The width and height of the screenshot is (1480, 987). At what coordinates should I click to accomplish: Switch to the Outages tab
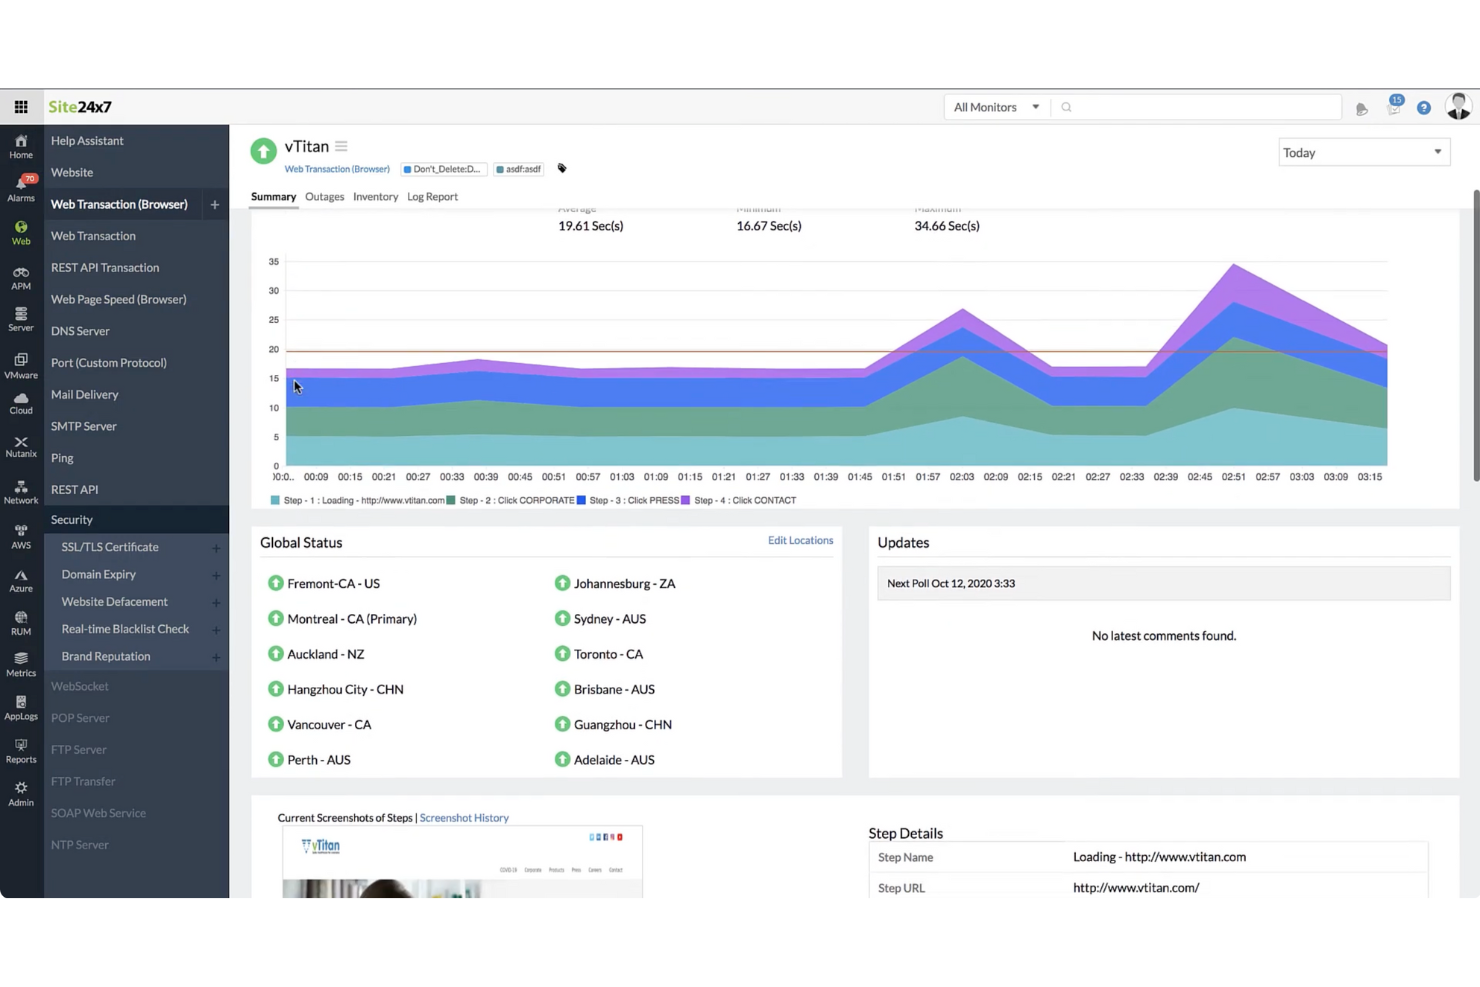coord(324,196)
